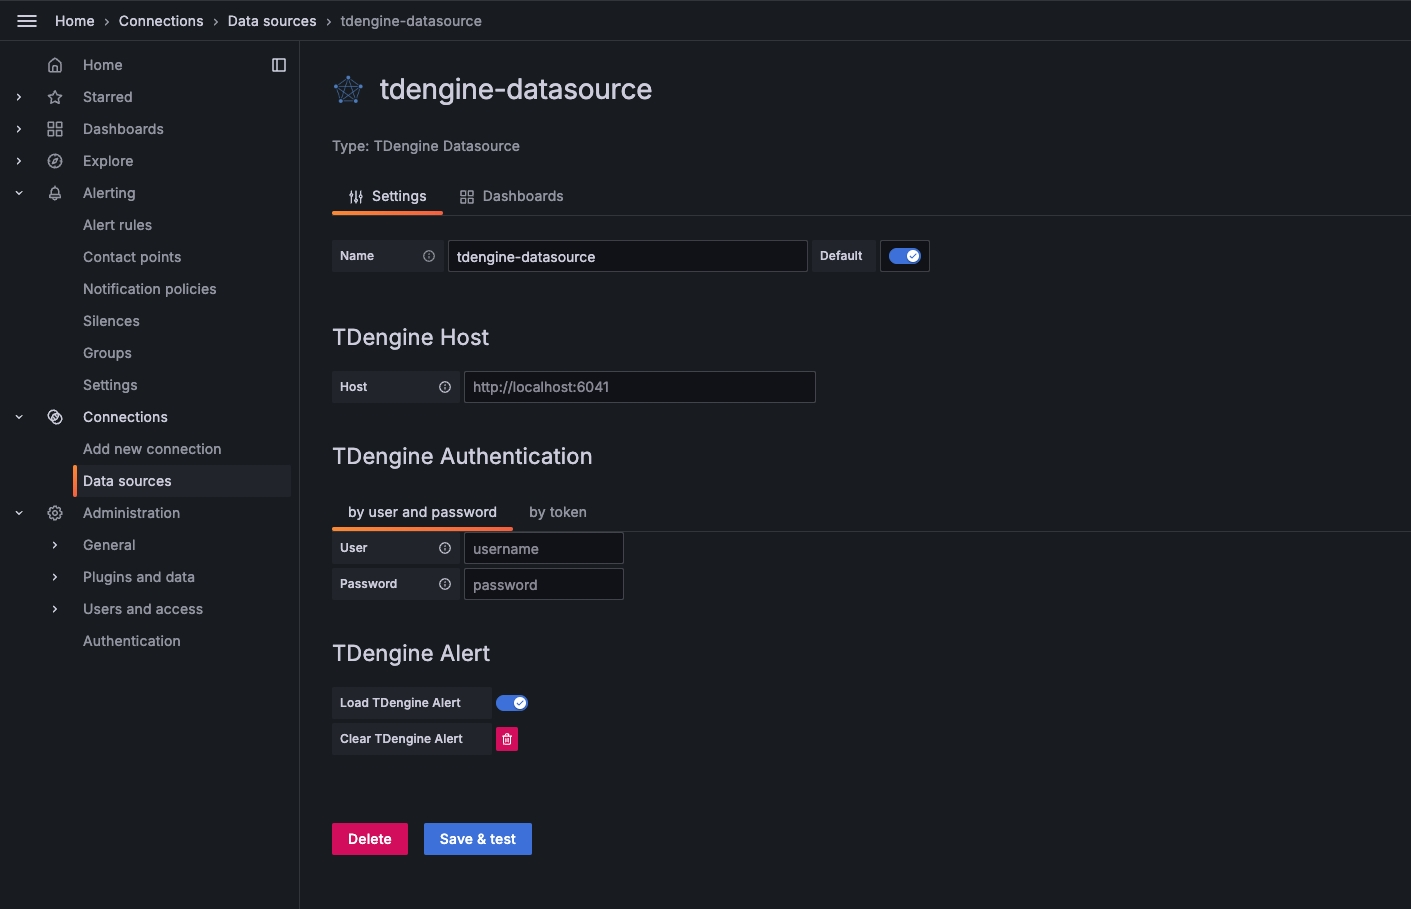The image size is (1411, 909).
Task: Click the Connections icon in sidebar
Action: [x=55, y=417]
